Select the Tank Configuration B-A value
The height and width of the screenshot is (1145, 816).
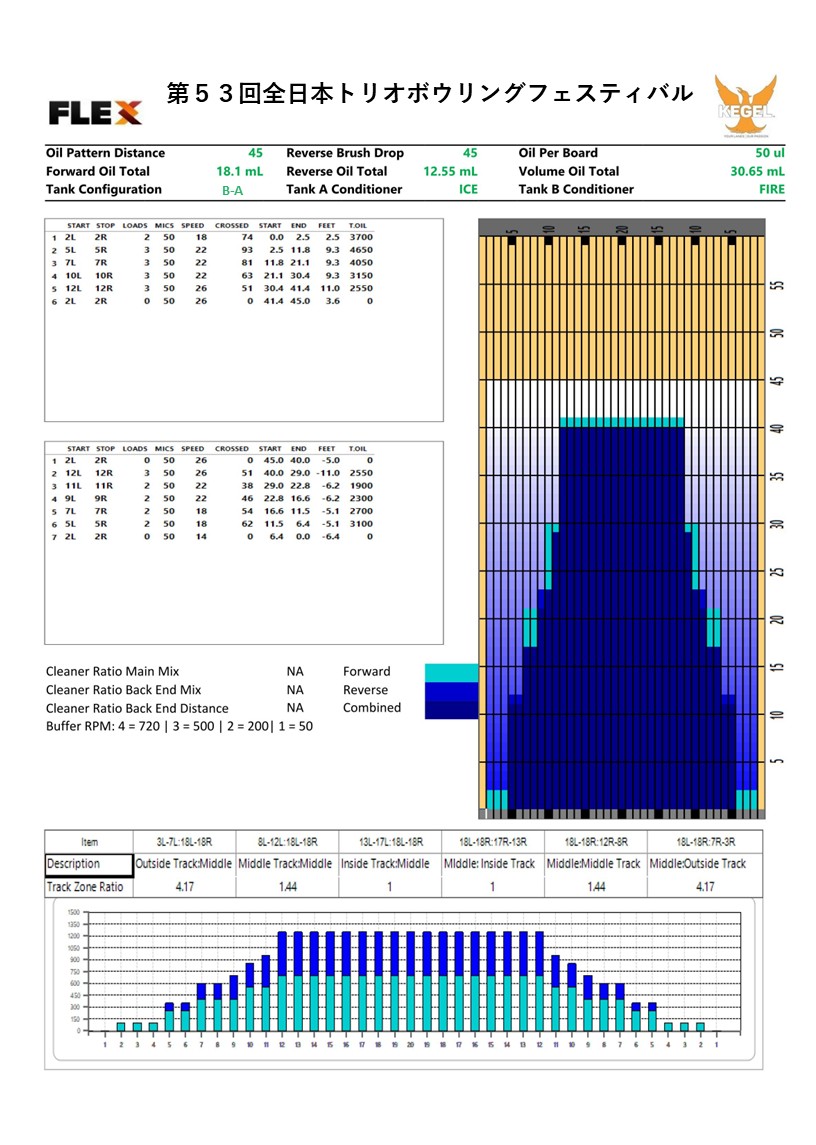click(x=232, y=190)
